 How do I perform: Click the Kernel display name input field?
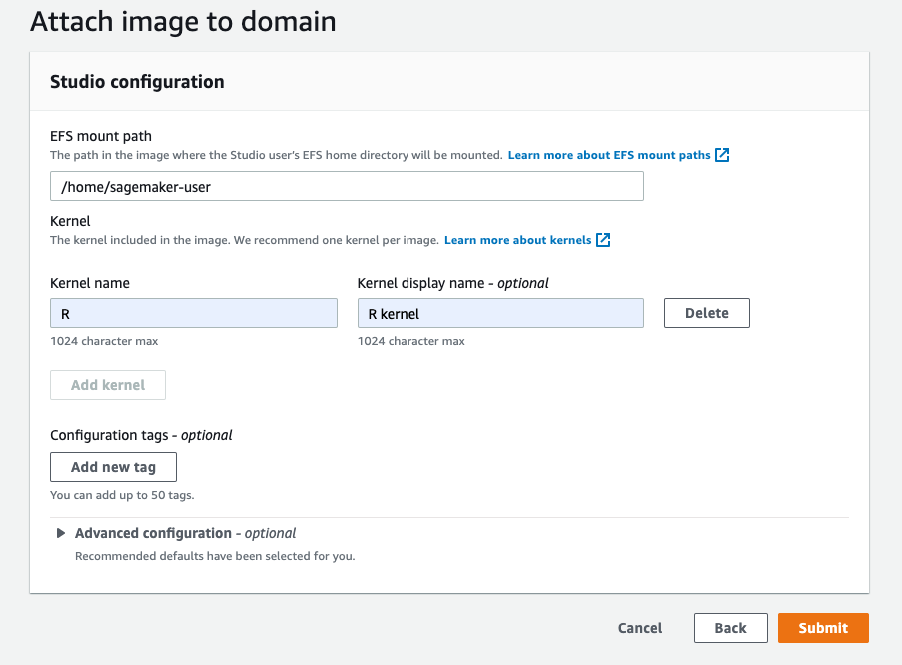point(500,313)
